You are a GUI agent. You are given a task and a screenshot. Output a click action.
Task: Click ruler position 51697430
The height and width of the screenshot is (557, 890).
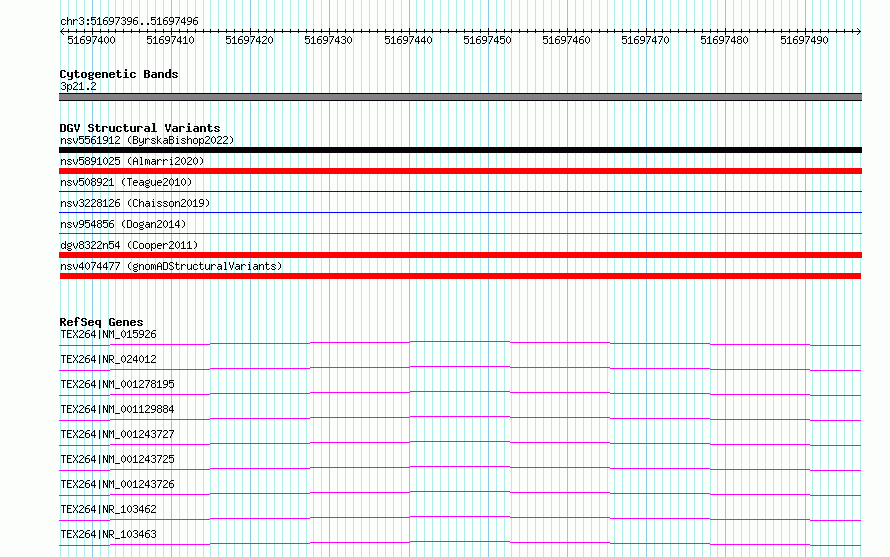[328, 40]
